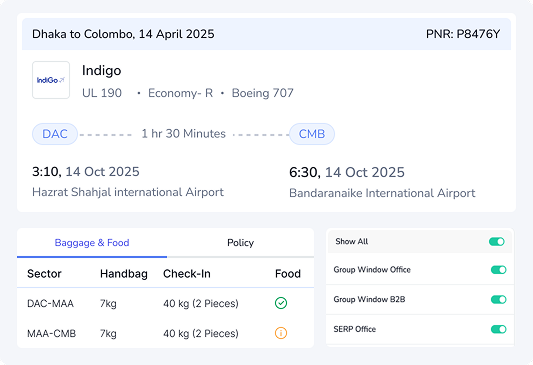The width and height of the screenshot is (533, 365).
Task: Switch to the Policy tab
Action: point(240,243)
